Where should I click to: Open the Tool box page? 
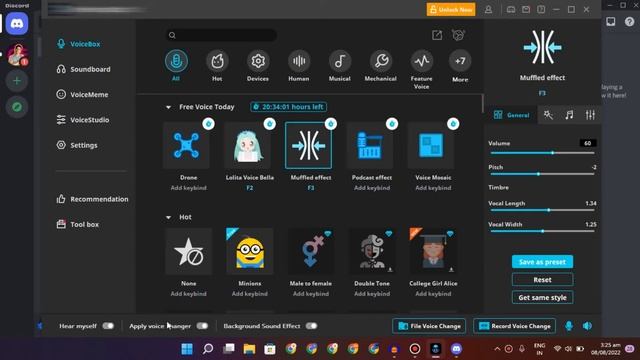78,224
